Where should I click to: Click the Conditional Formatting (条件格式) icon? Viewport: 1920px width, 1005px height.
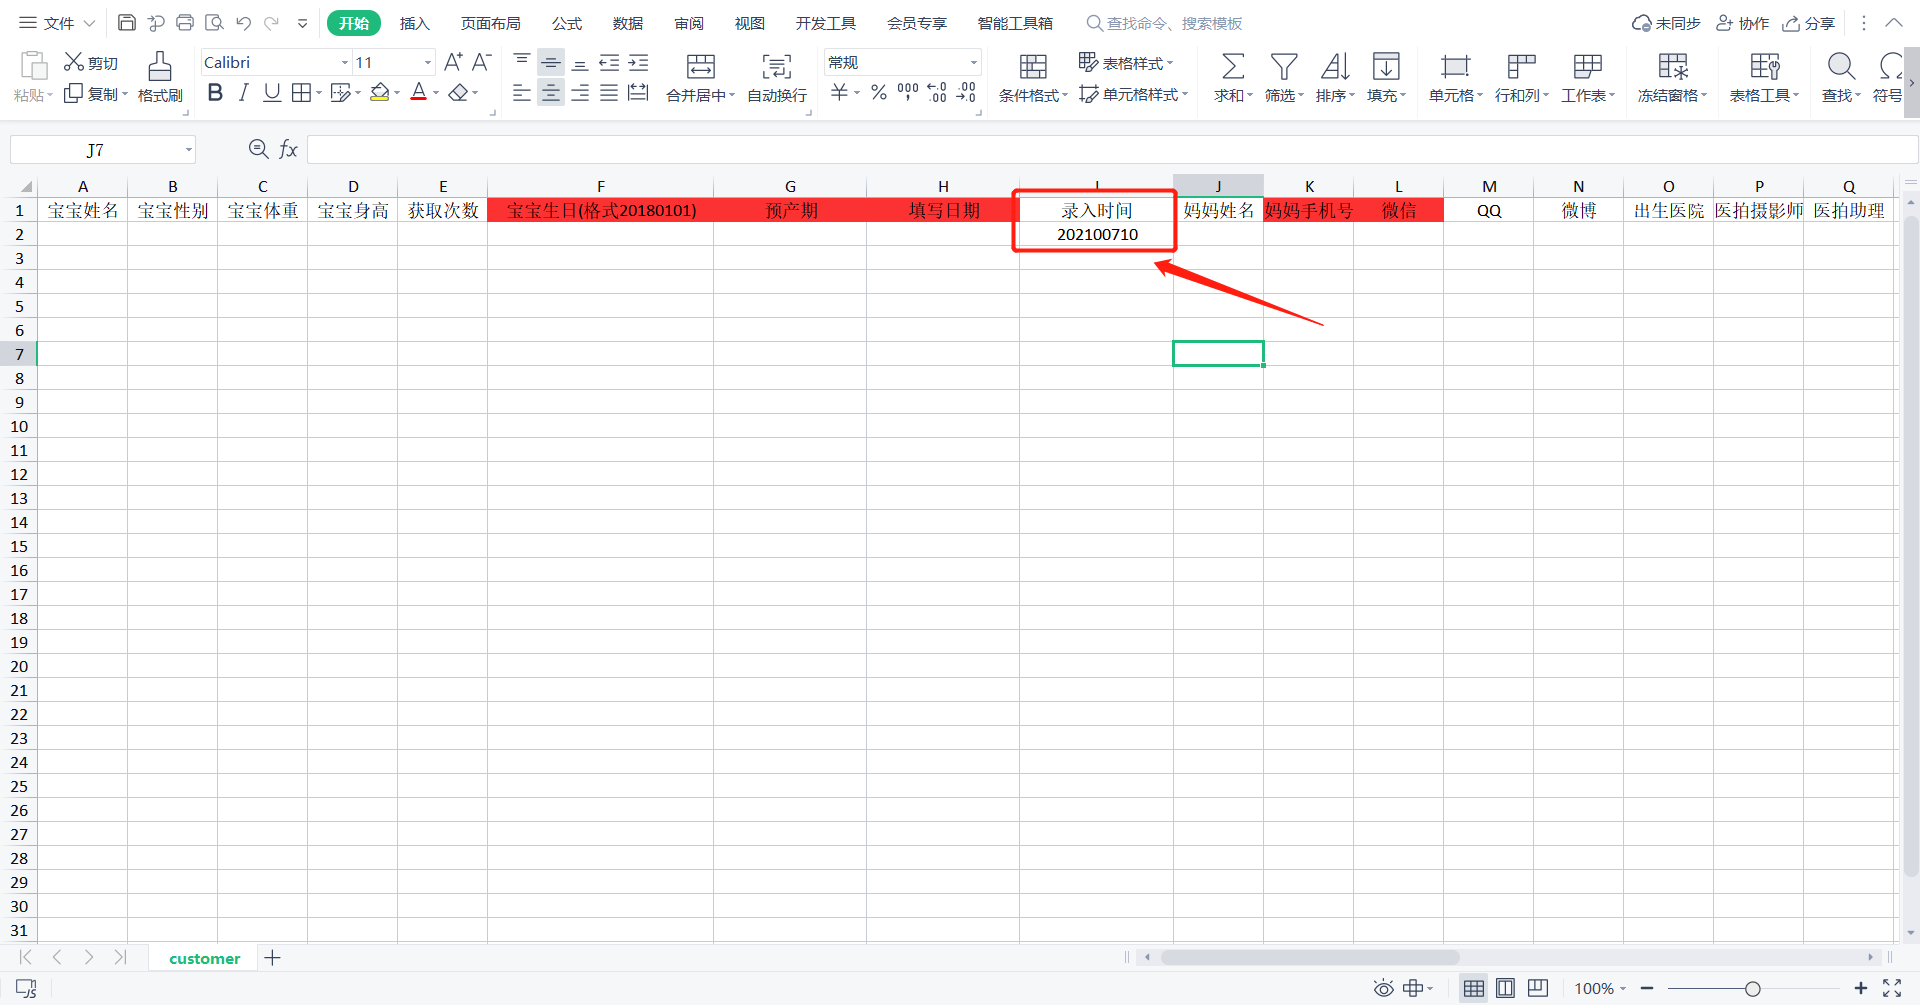coord(1033,67)
